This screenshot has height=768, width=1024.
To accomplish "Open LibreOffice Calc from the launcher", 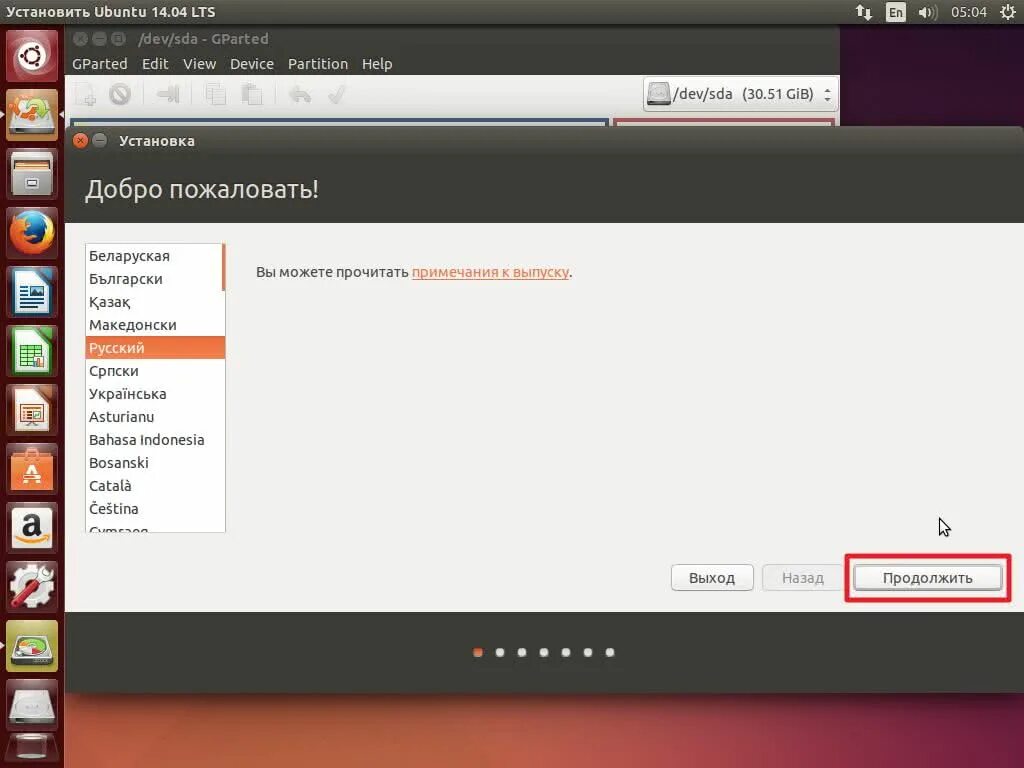I will point(31,351).
